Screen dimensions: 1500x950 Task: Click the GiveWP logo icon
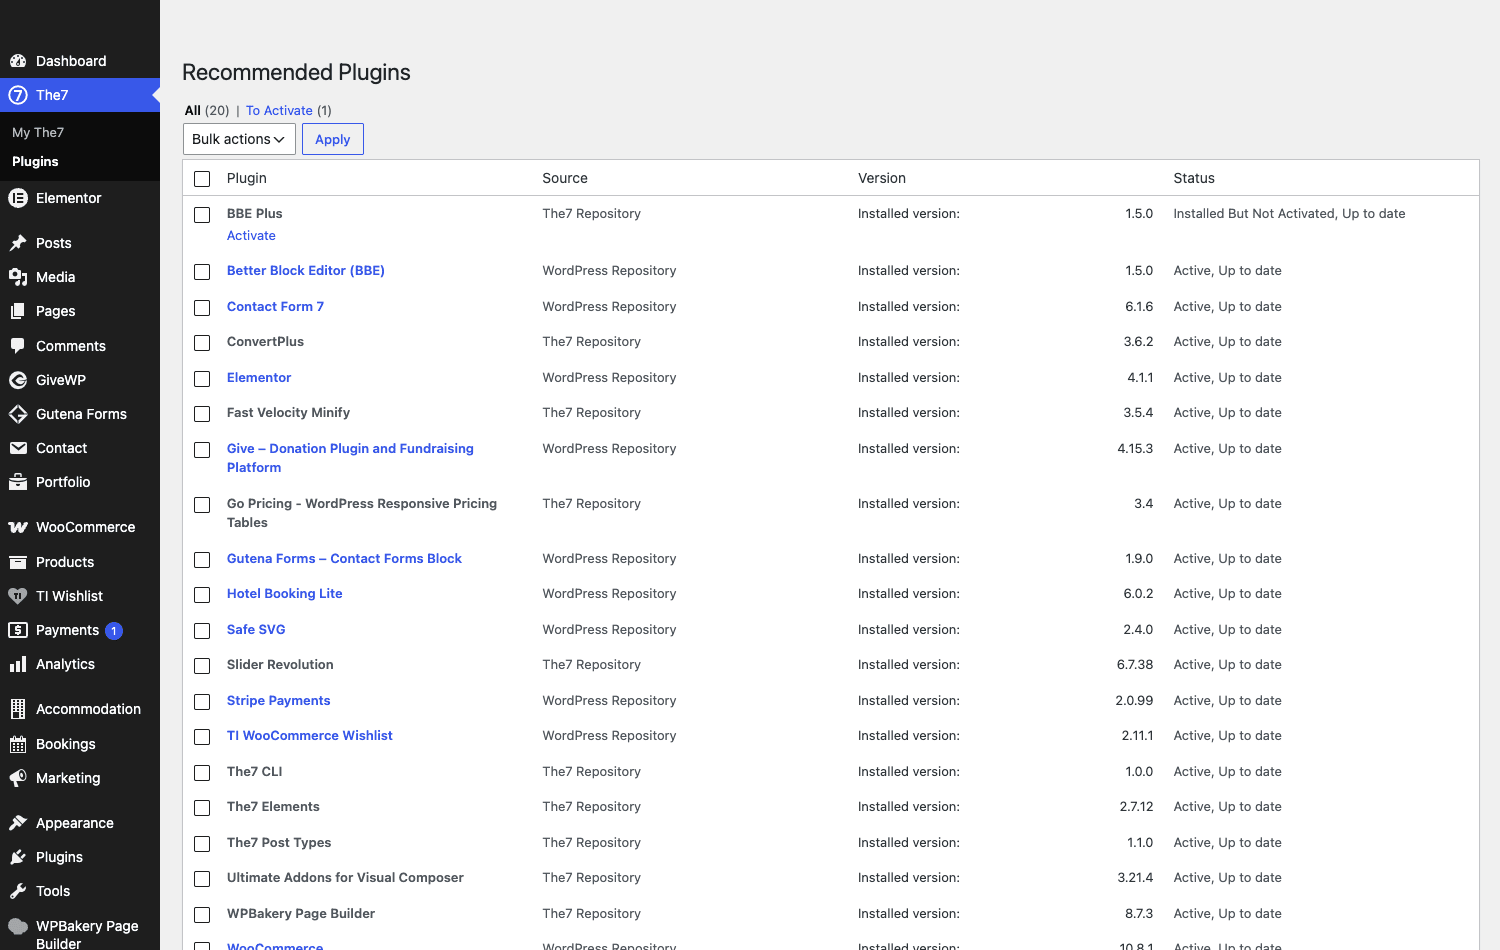[18, 380]
